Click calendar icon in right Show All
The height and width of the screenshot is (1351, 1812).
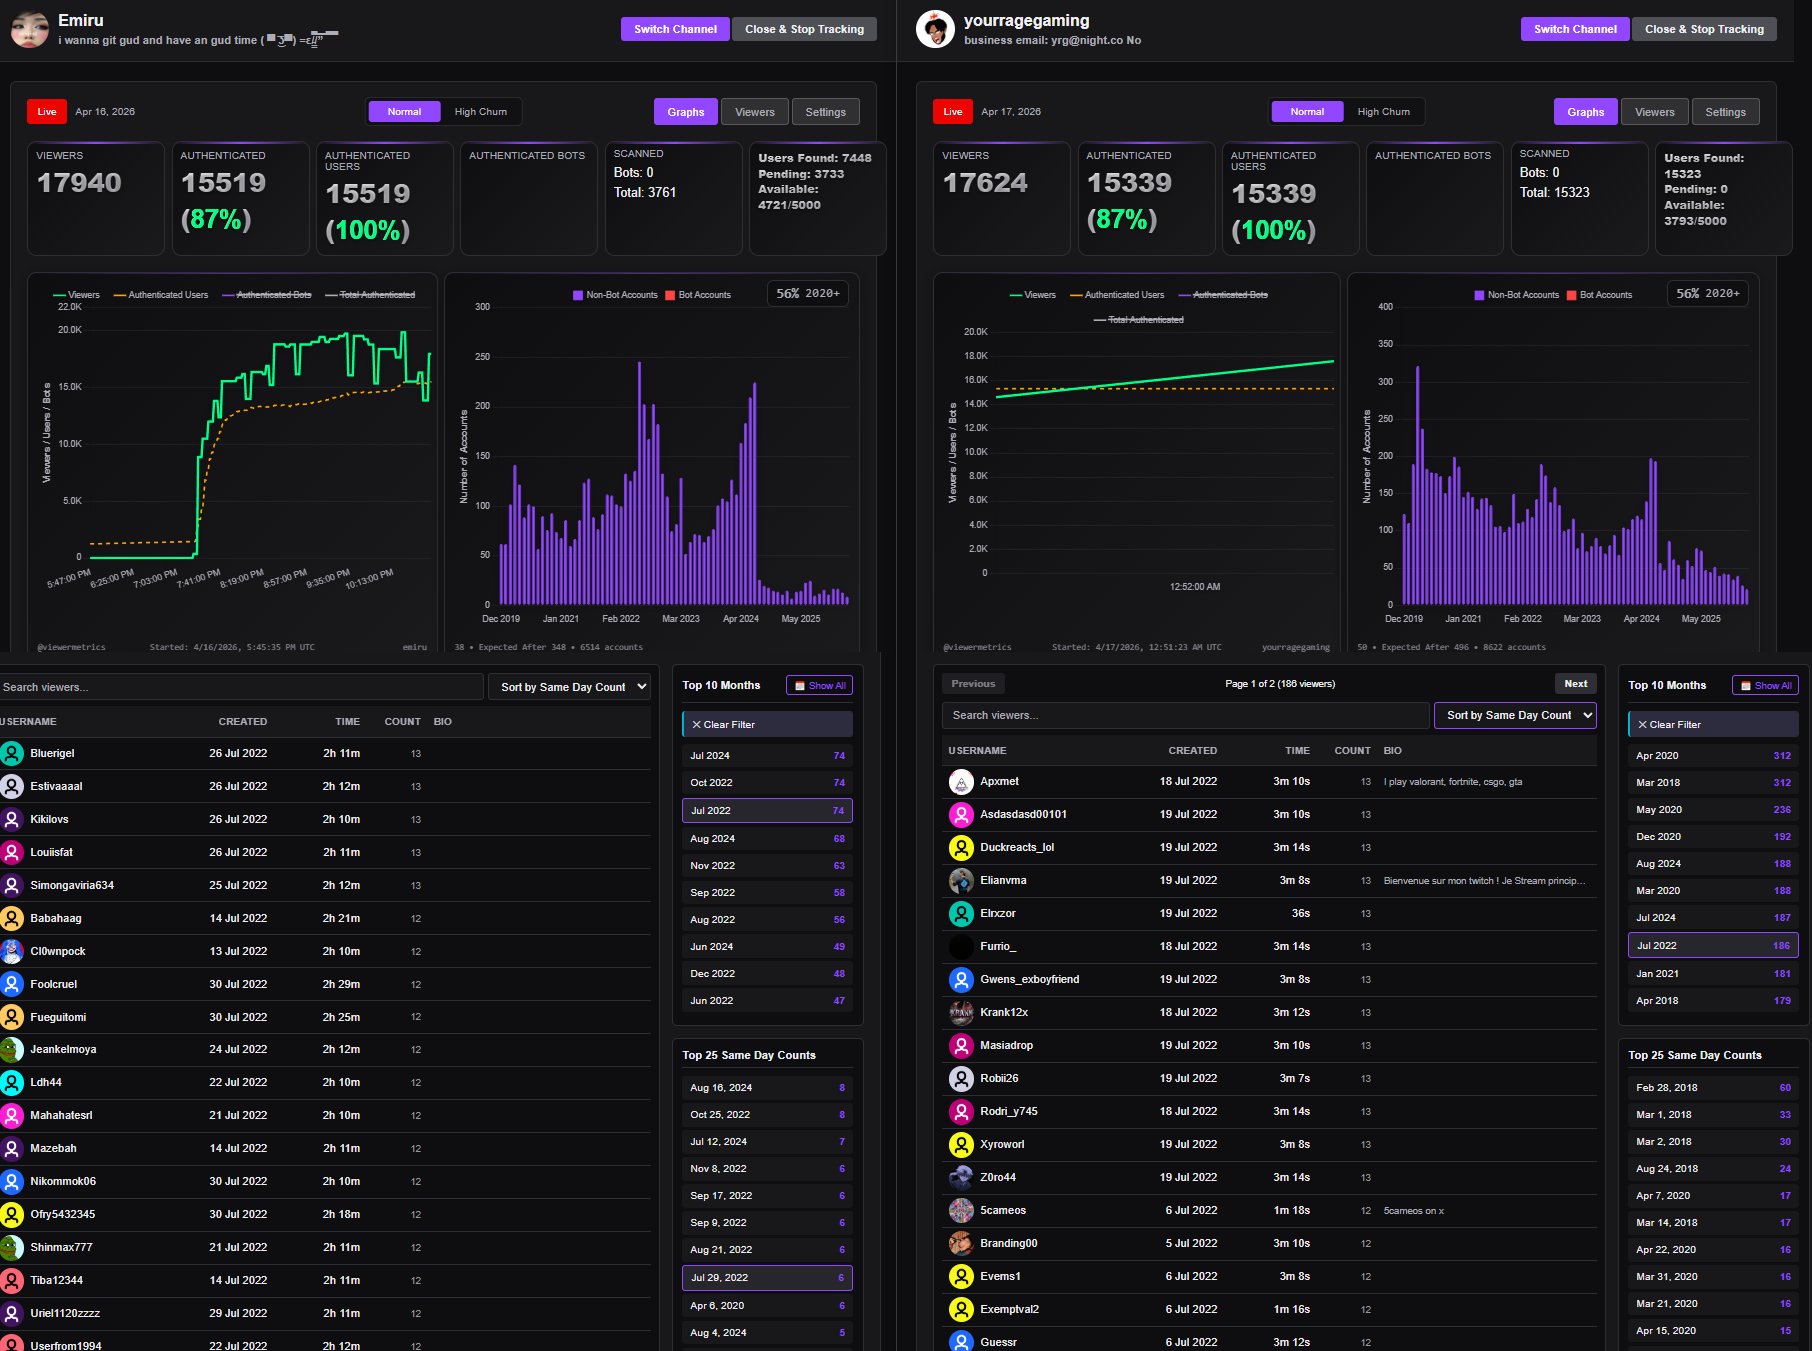click(1746, 686)
